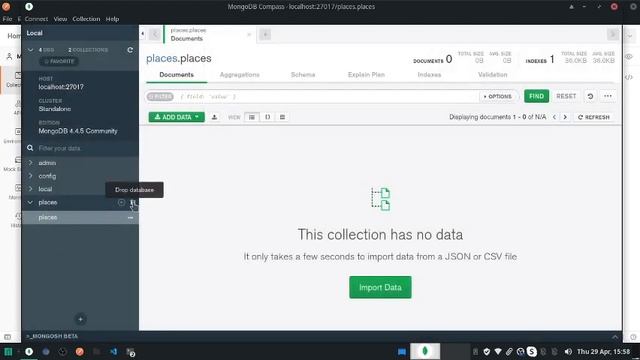The height and width of the screenshot is (360, 640).
Task: Expand the admin database
Action: tap(31, 163)
